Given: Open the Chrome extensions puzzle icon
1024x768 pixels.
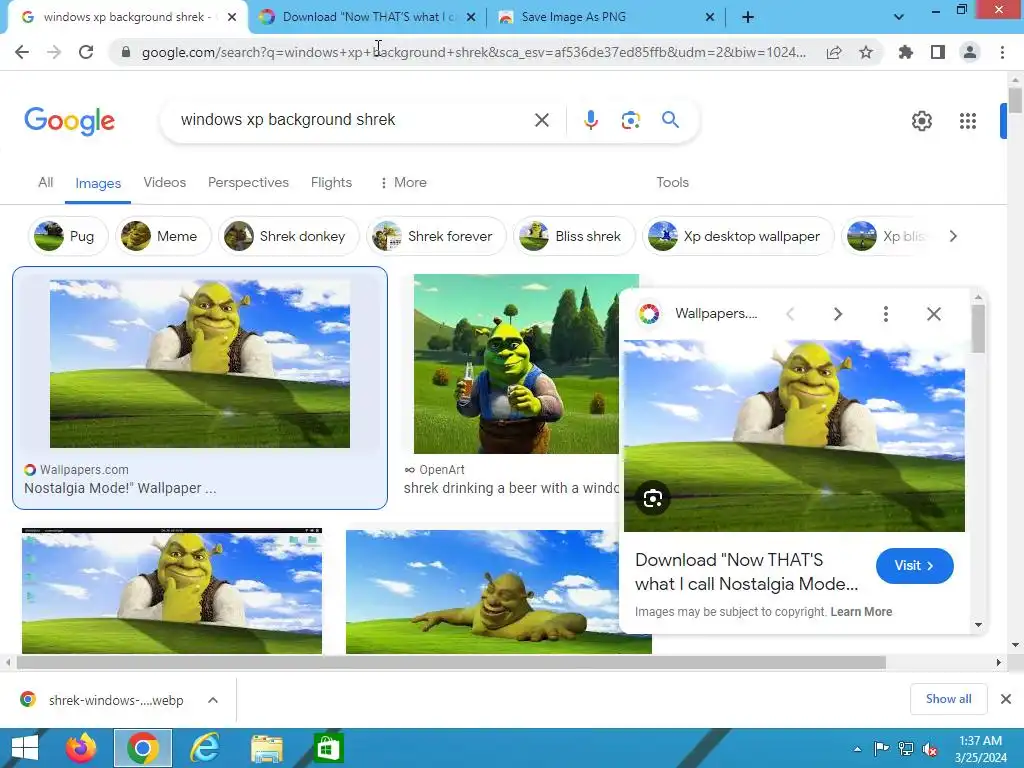Looking at the screenshot, I should click(906, 52).
